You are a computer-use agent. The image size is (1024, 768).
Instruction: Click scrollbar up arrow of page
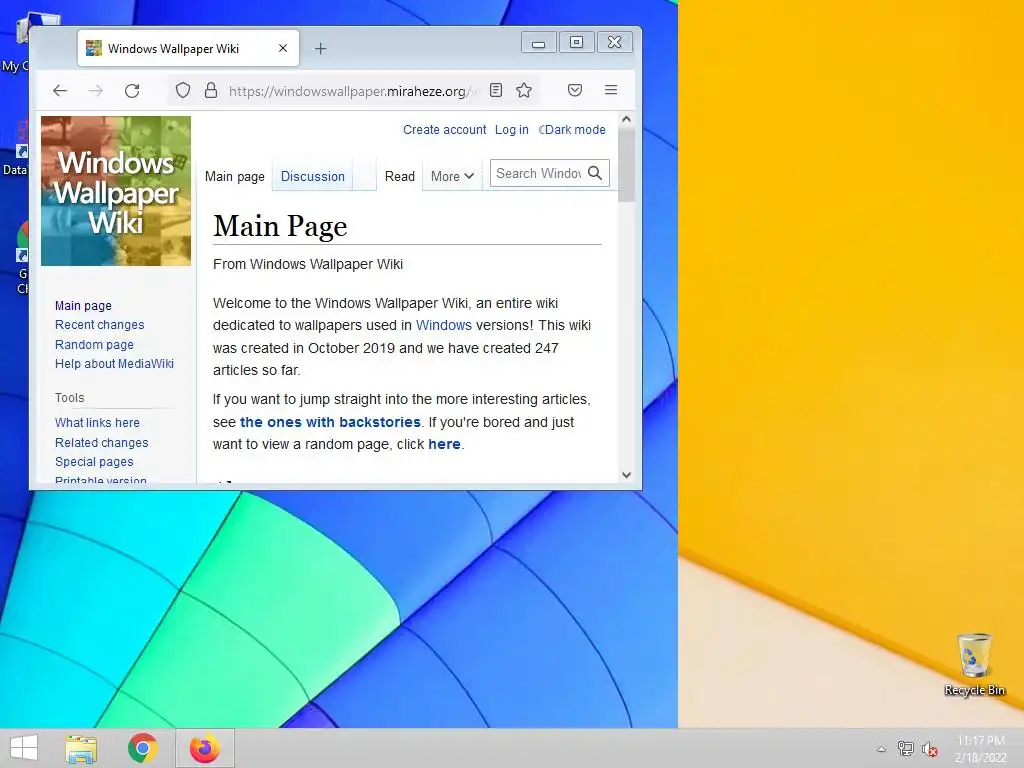626,120
